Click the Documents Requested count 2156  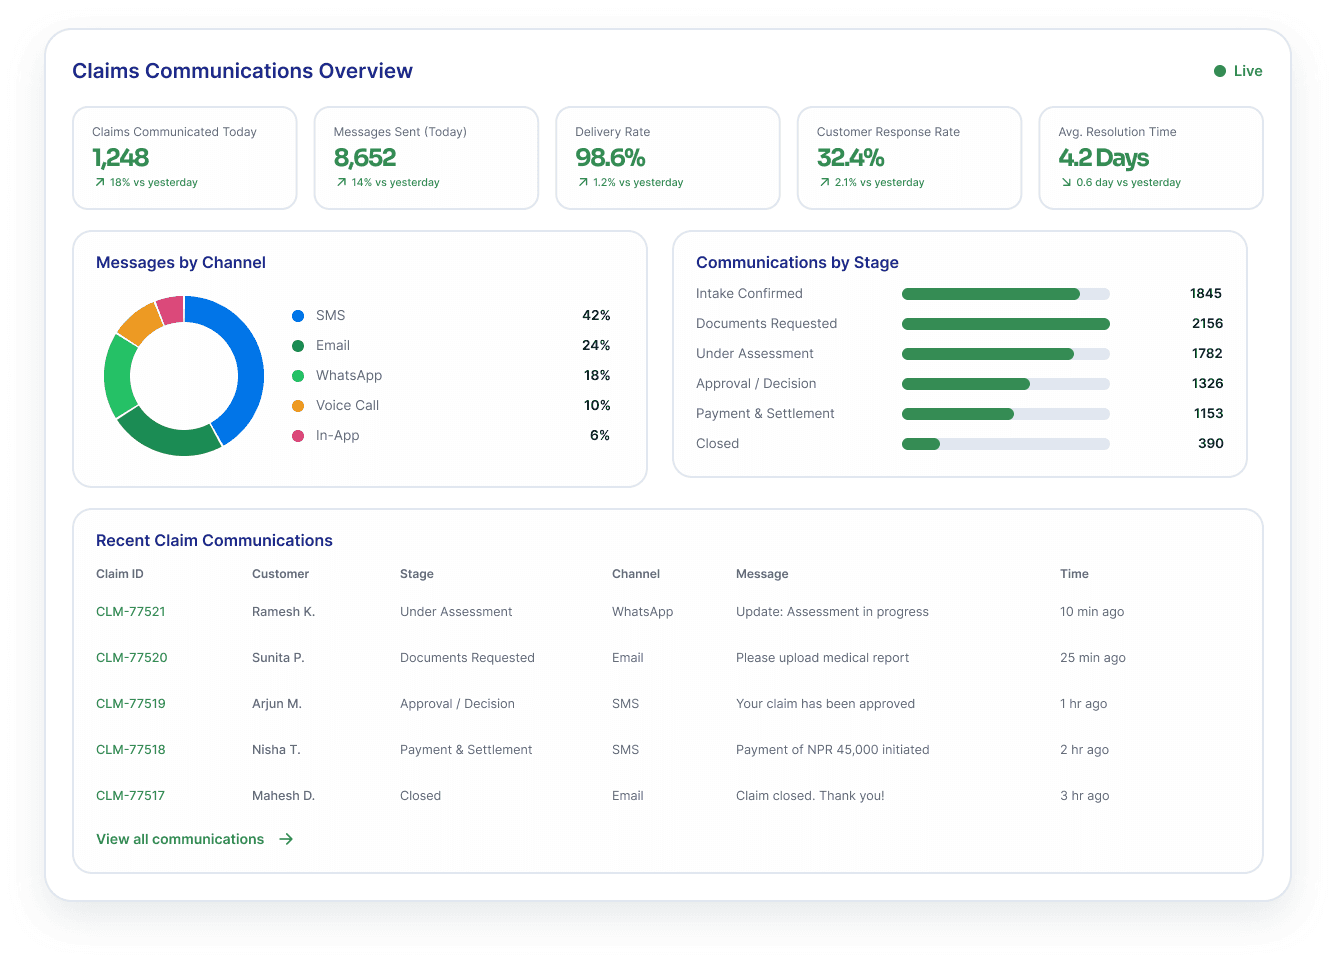click(1207, 324)
